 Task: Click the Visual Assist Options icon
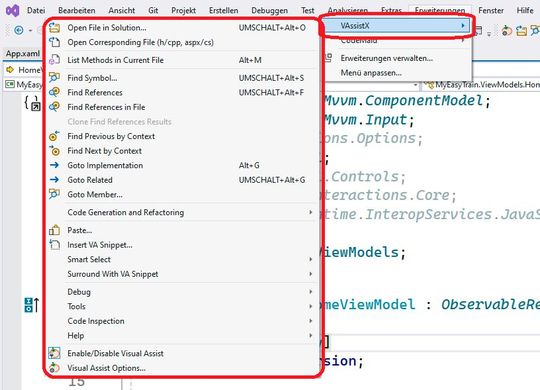[x=54, y=368]
